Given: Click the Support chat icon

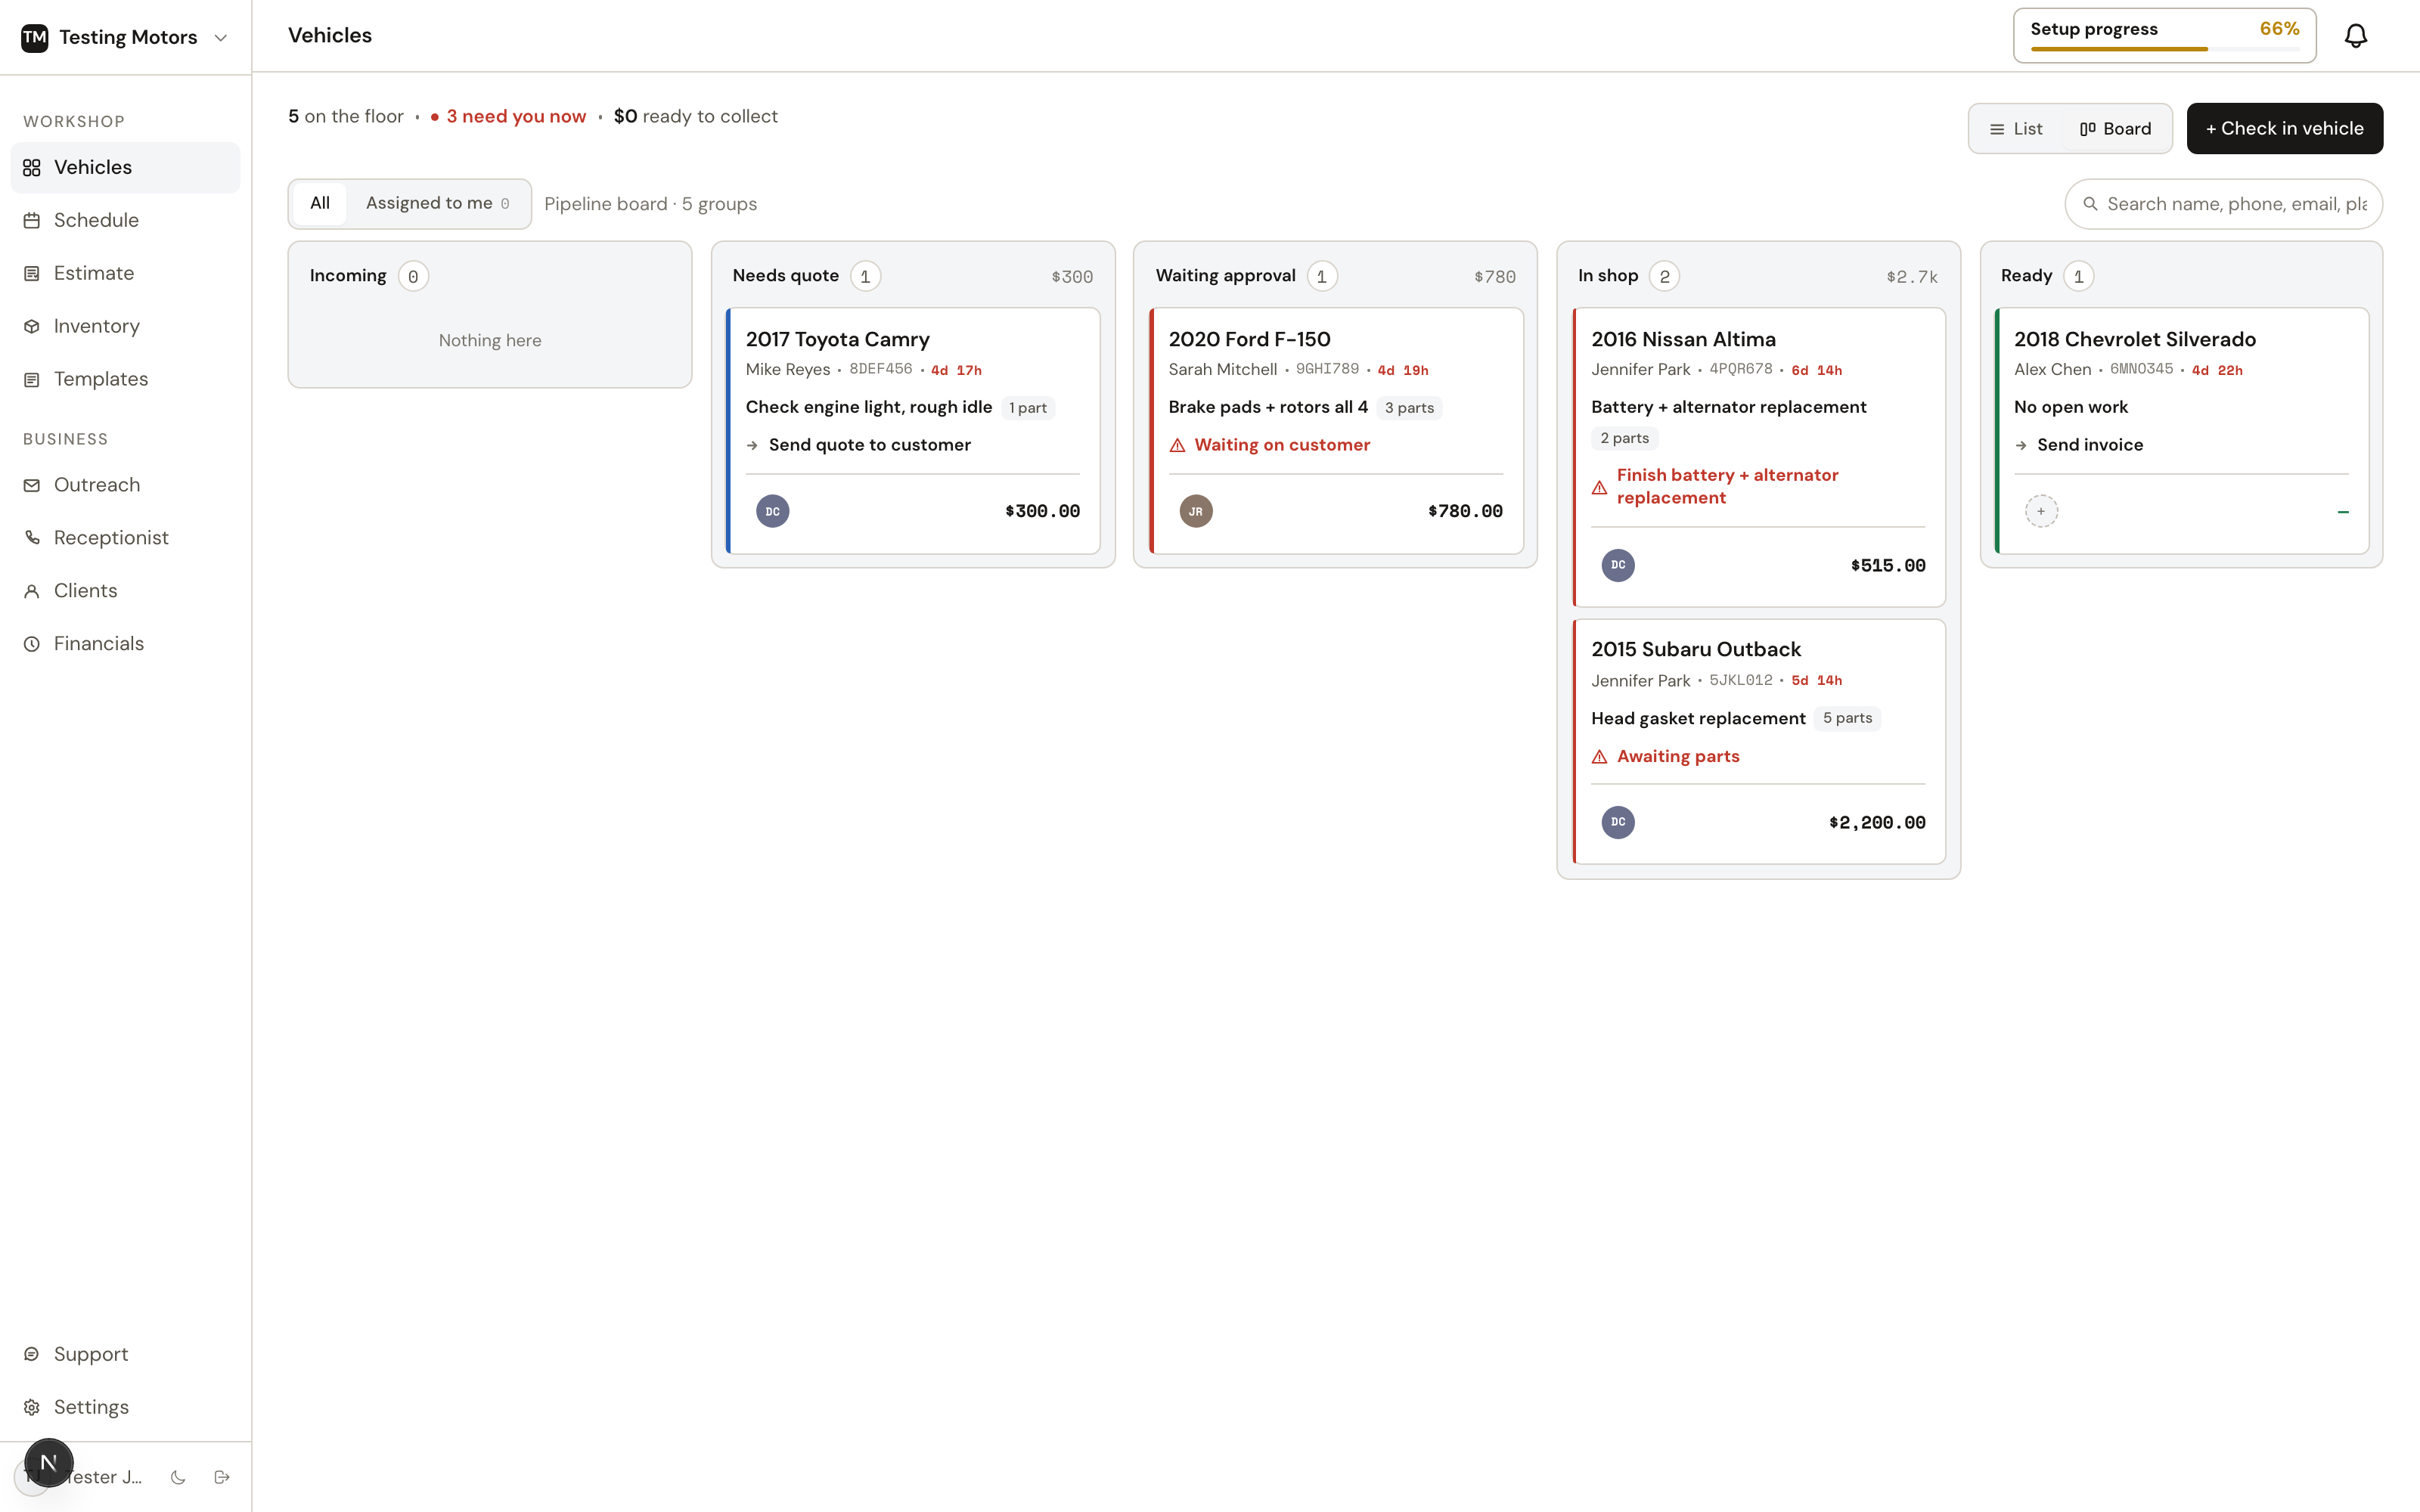Looking at the screenshot, I should click(x=32, y=1354).
